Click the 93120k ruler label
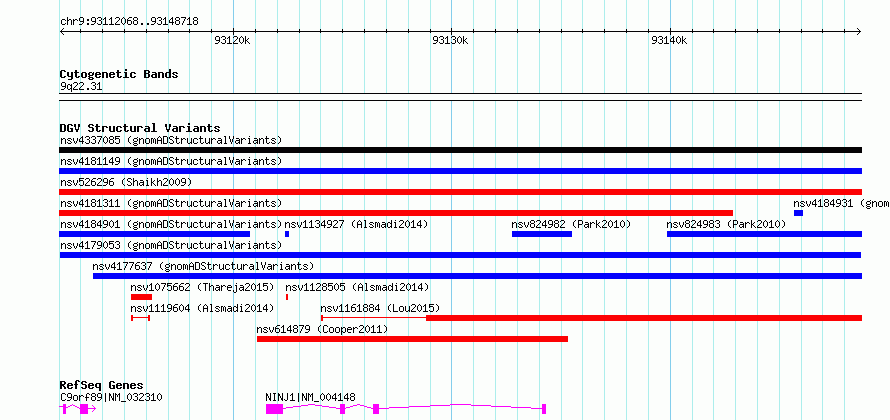 point(233,40)
